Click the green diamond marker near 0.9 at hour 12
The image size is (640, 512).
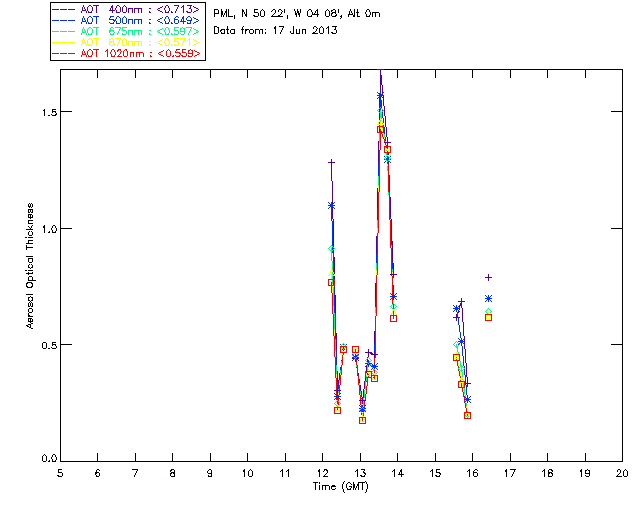coord(331,249)
